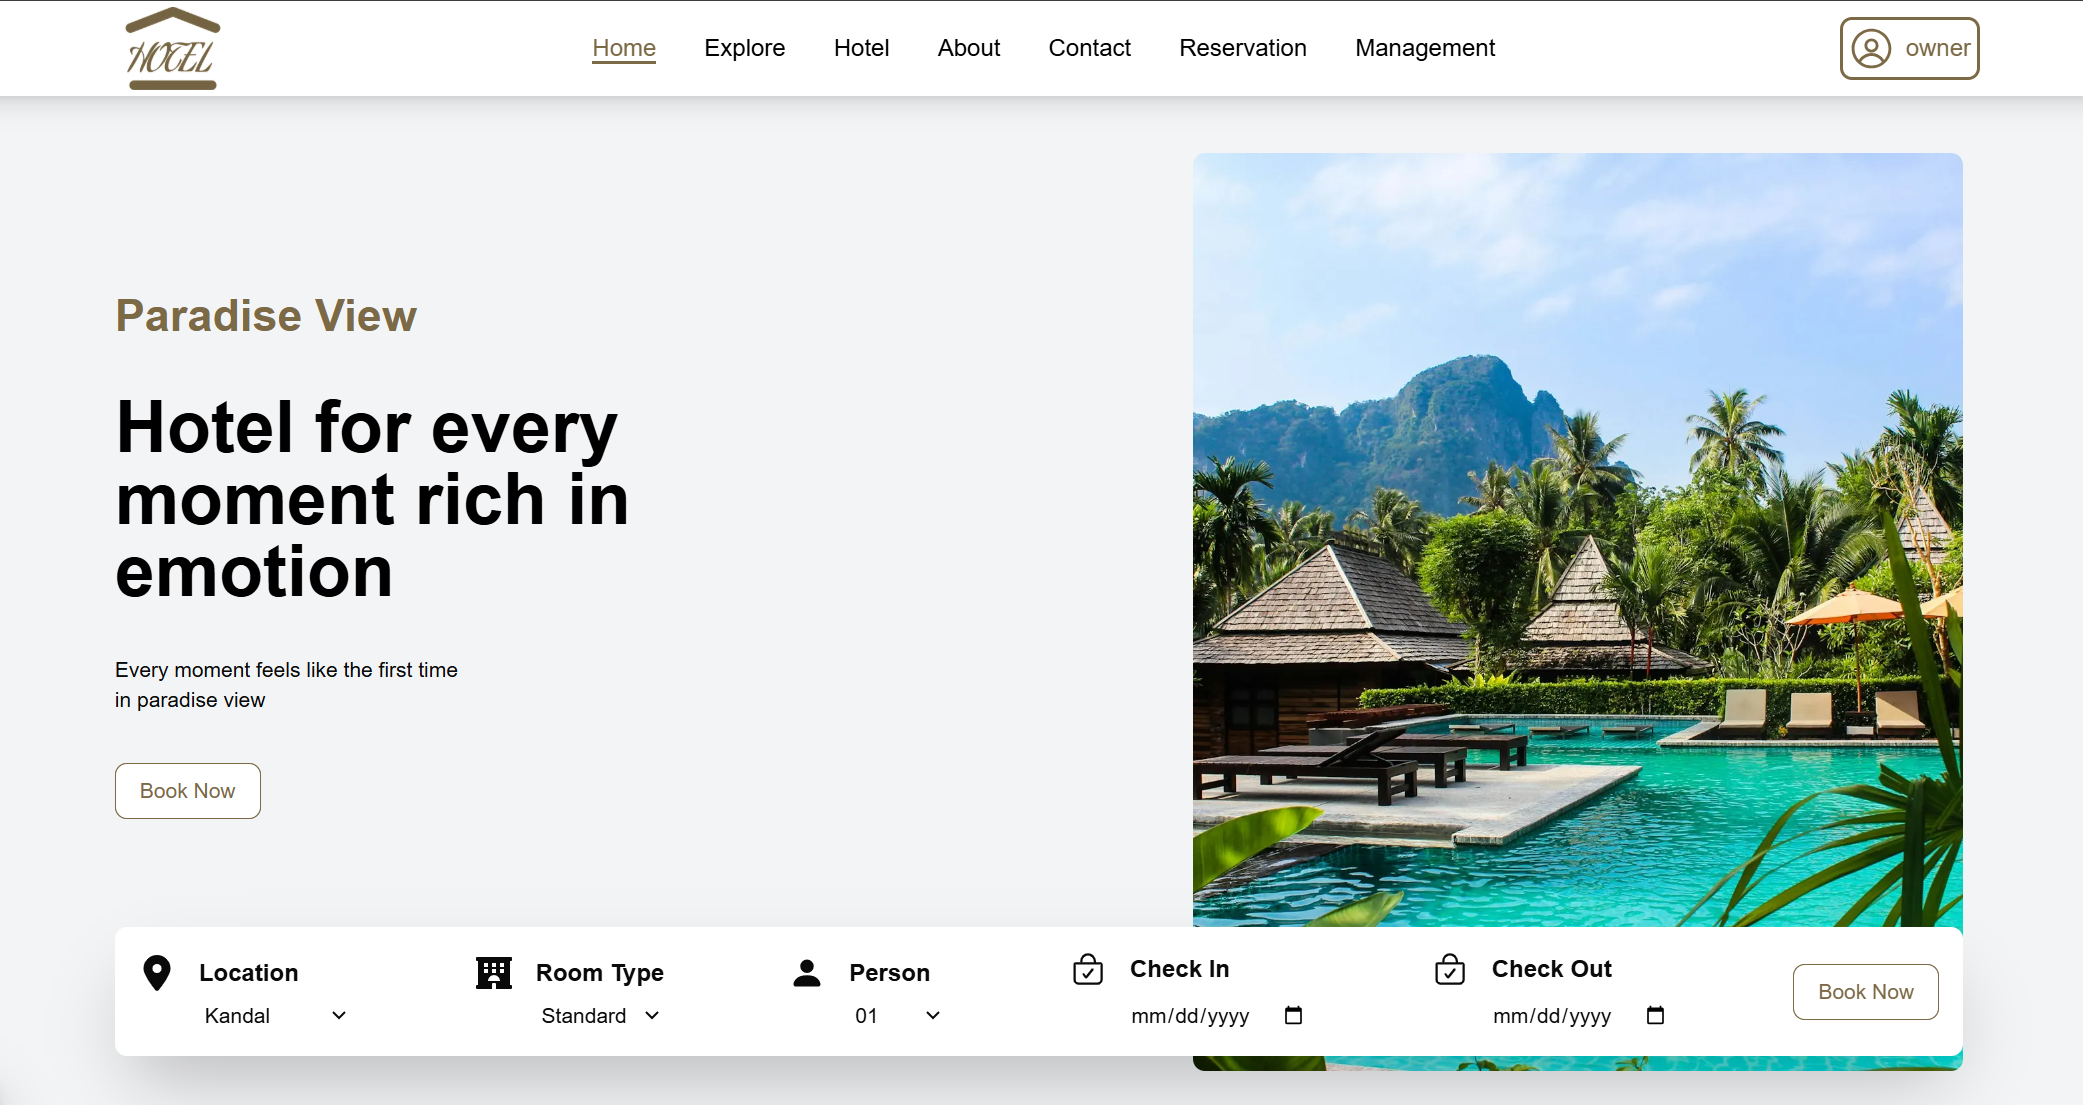This screenshot has height=1105, width=2083.
Task: Click the Hotel logo icon
Action: point(172,49)
